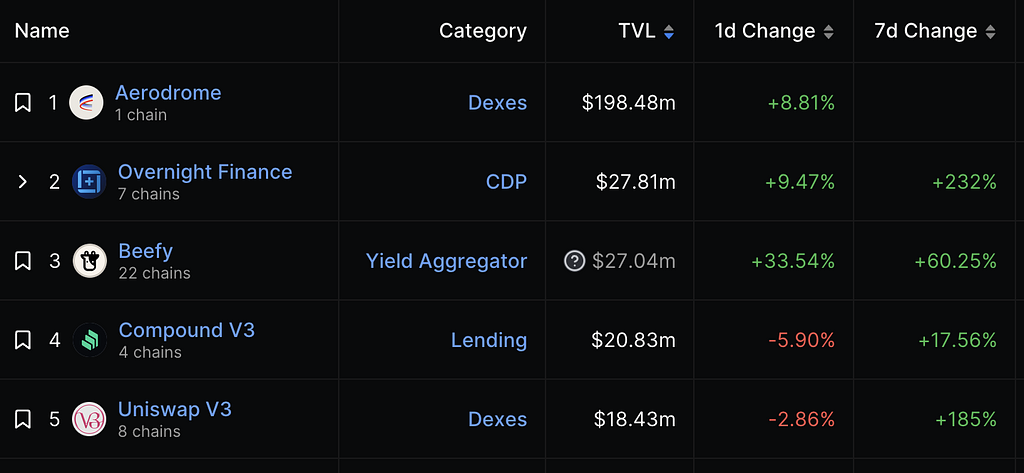Click the Compound V3 logo icon
The width and height of the screenshot is (1024, 473).
coord(89,340)
